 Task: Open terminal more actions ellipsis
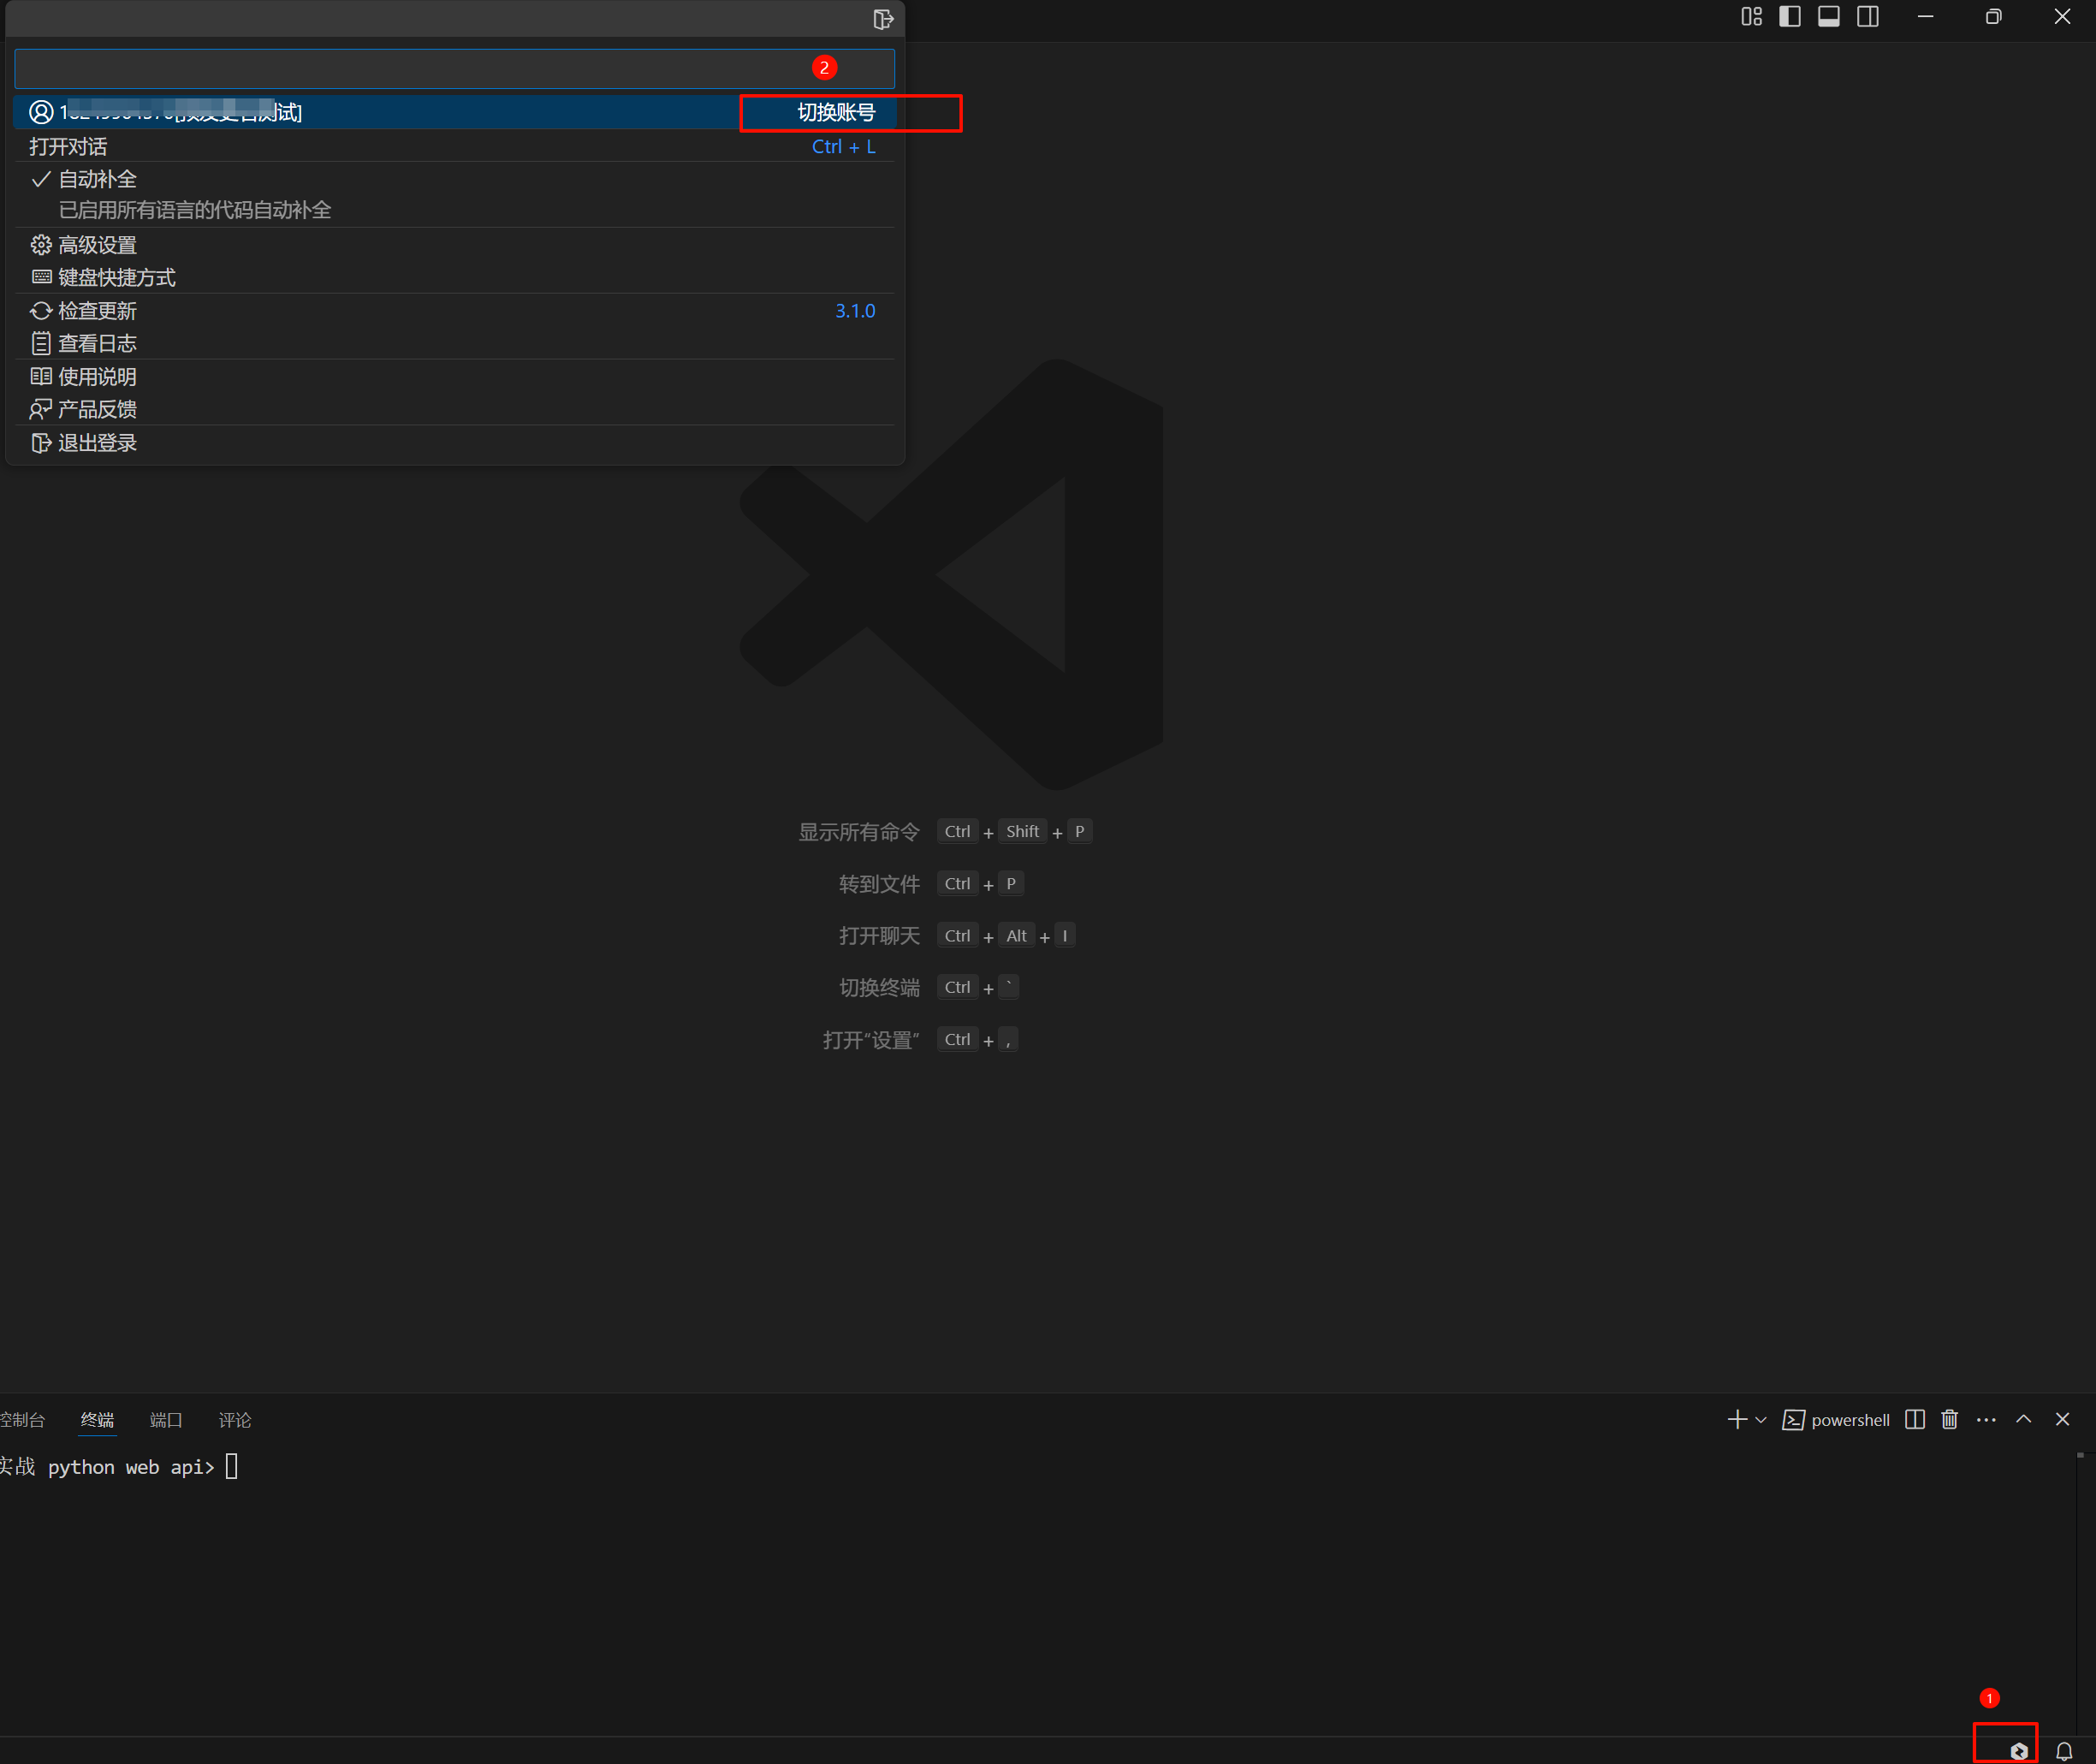(x=1986, y=1419)
